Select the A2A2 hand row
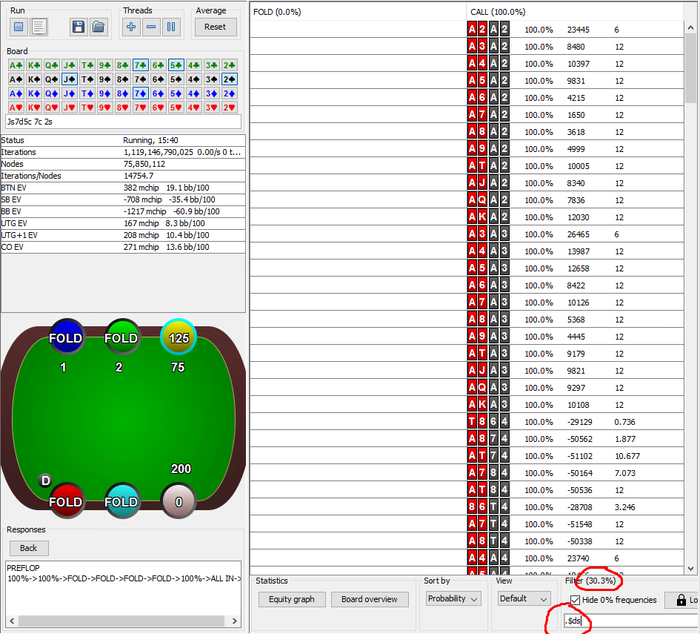The width and height of the screenshot is (700, 634). [x=576, y=29]
